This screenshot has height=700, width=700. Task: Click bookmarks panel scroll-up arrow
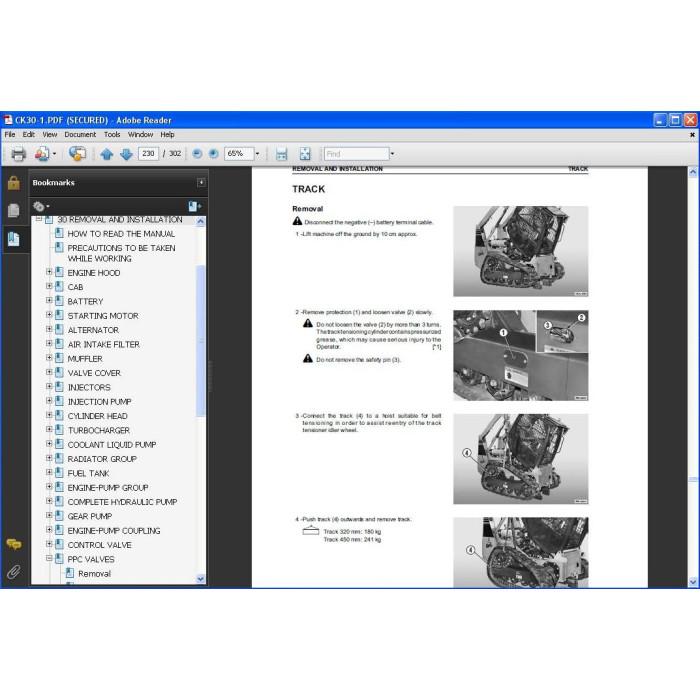coord(201,221)
